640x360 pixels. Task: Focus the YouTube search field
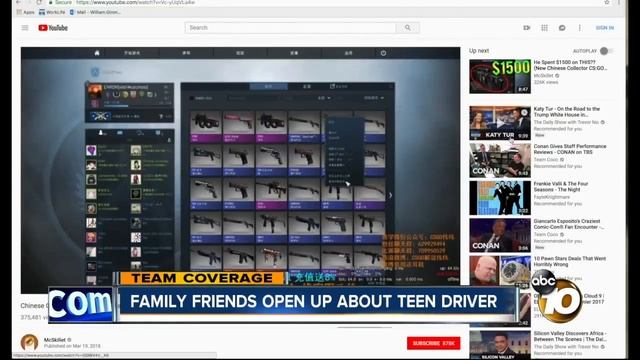(x=290, y=28)
